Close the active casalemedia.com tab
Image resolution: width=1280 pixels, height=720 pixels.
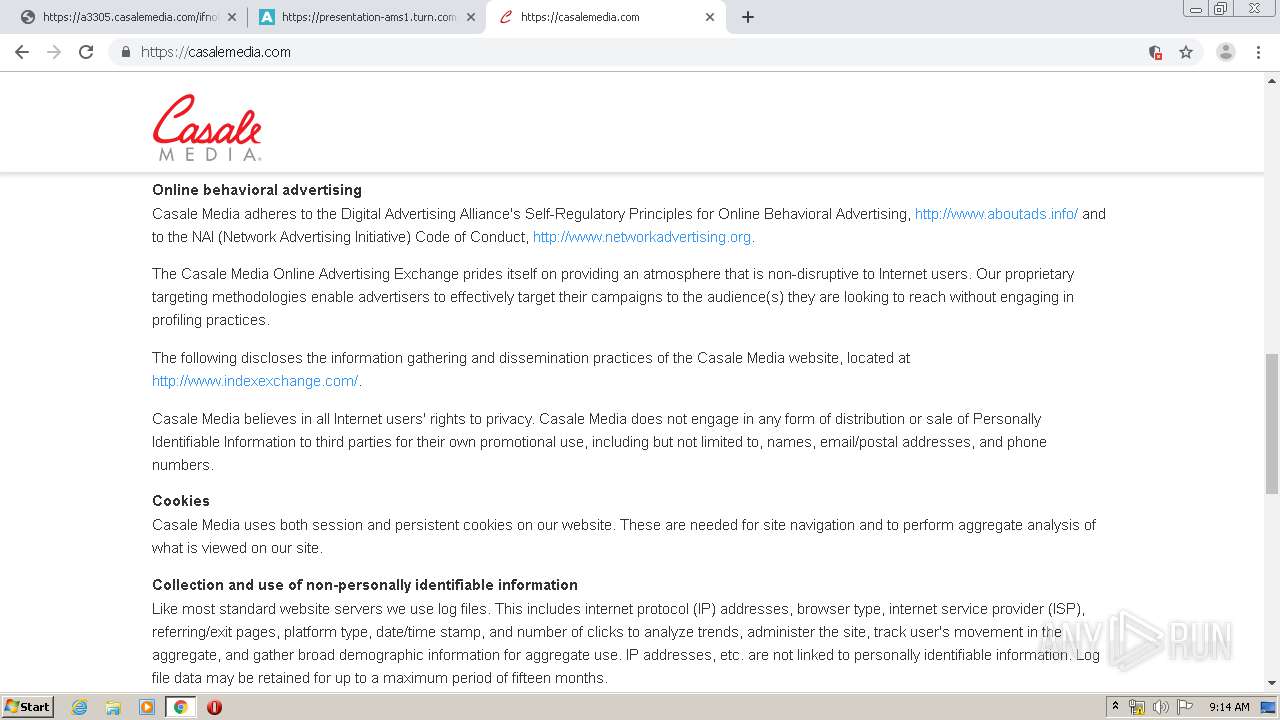[x=710, y=17]
